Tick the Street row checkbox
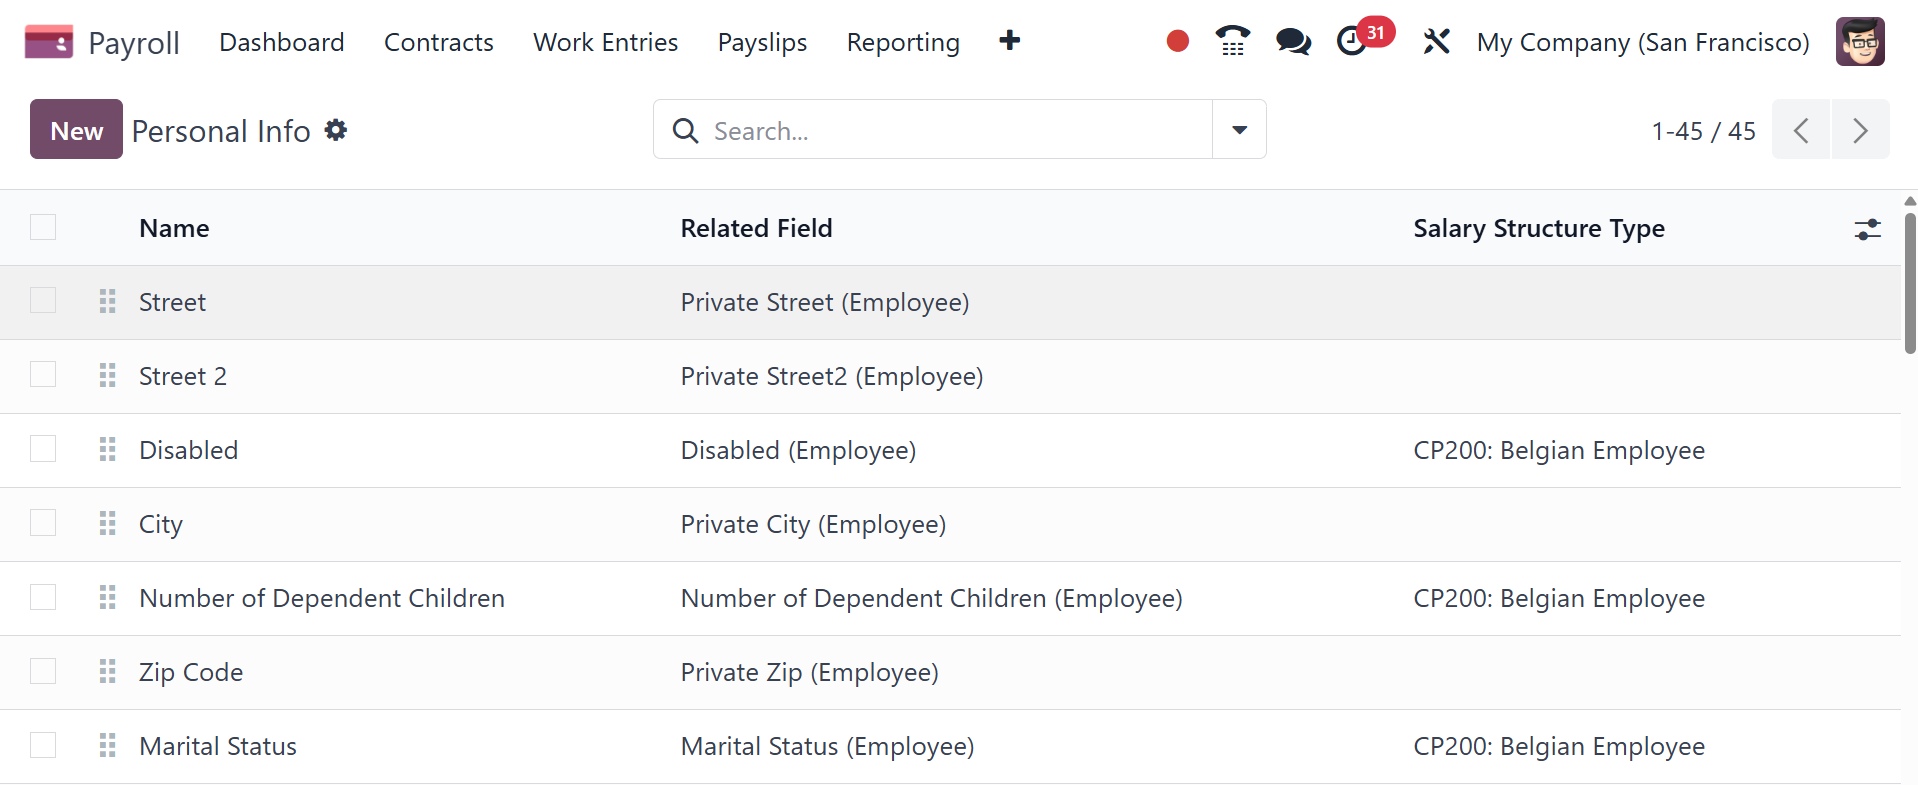The image size is (1918, 785). [x=43, y=301]
